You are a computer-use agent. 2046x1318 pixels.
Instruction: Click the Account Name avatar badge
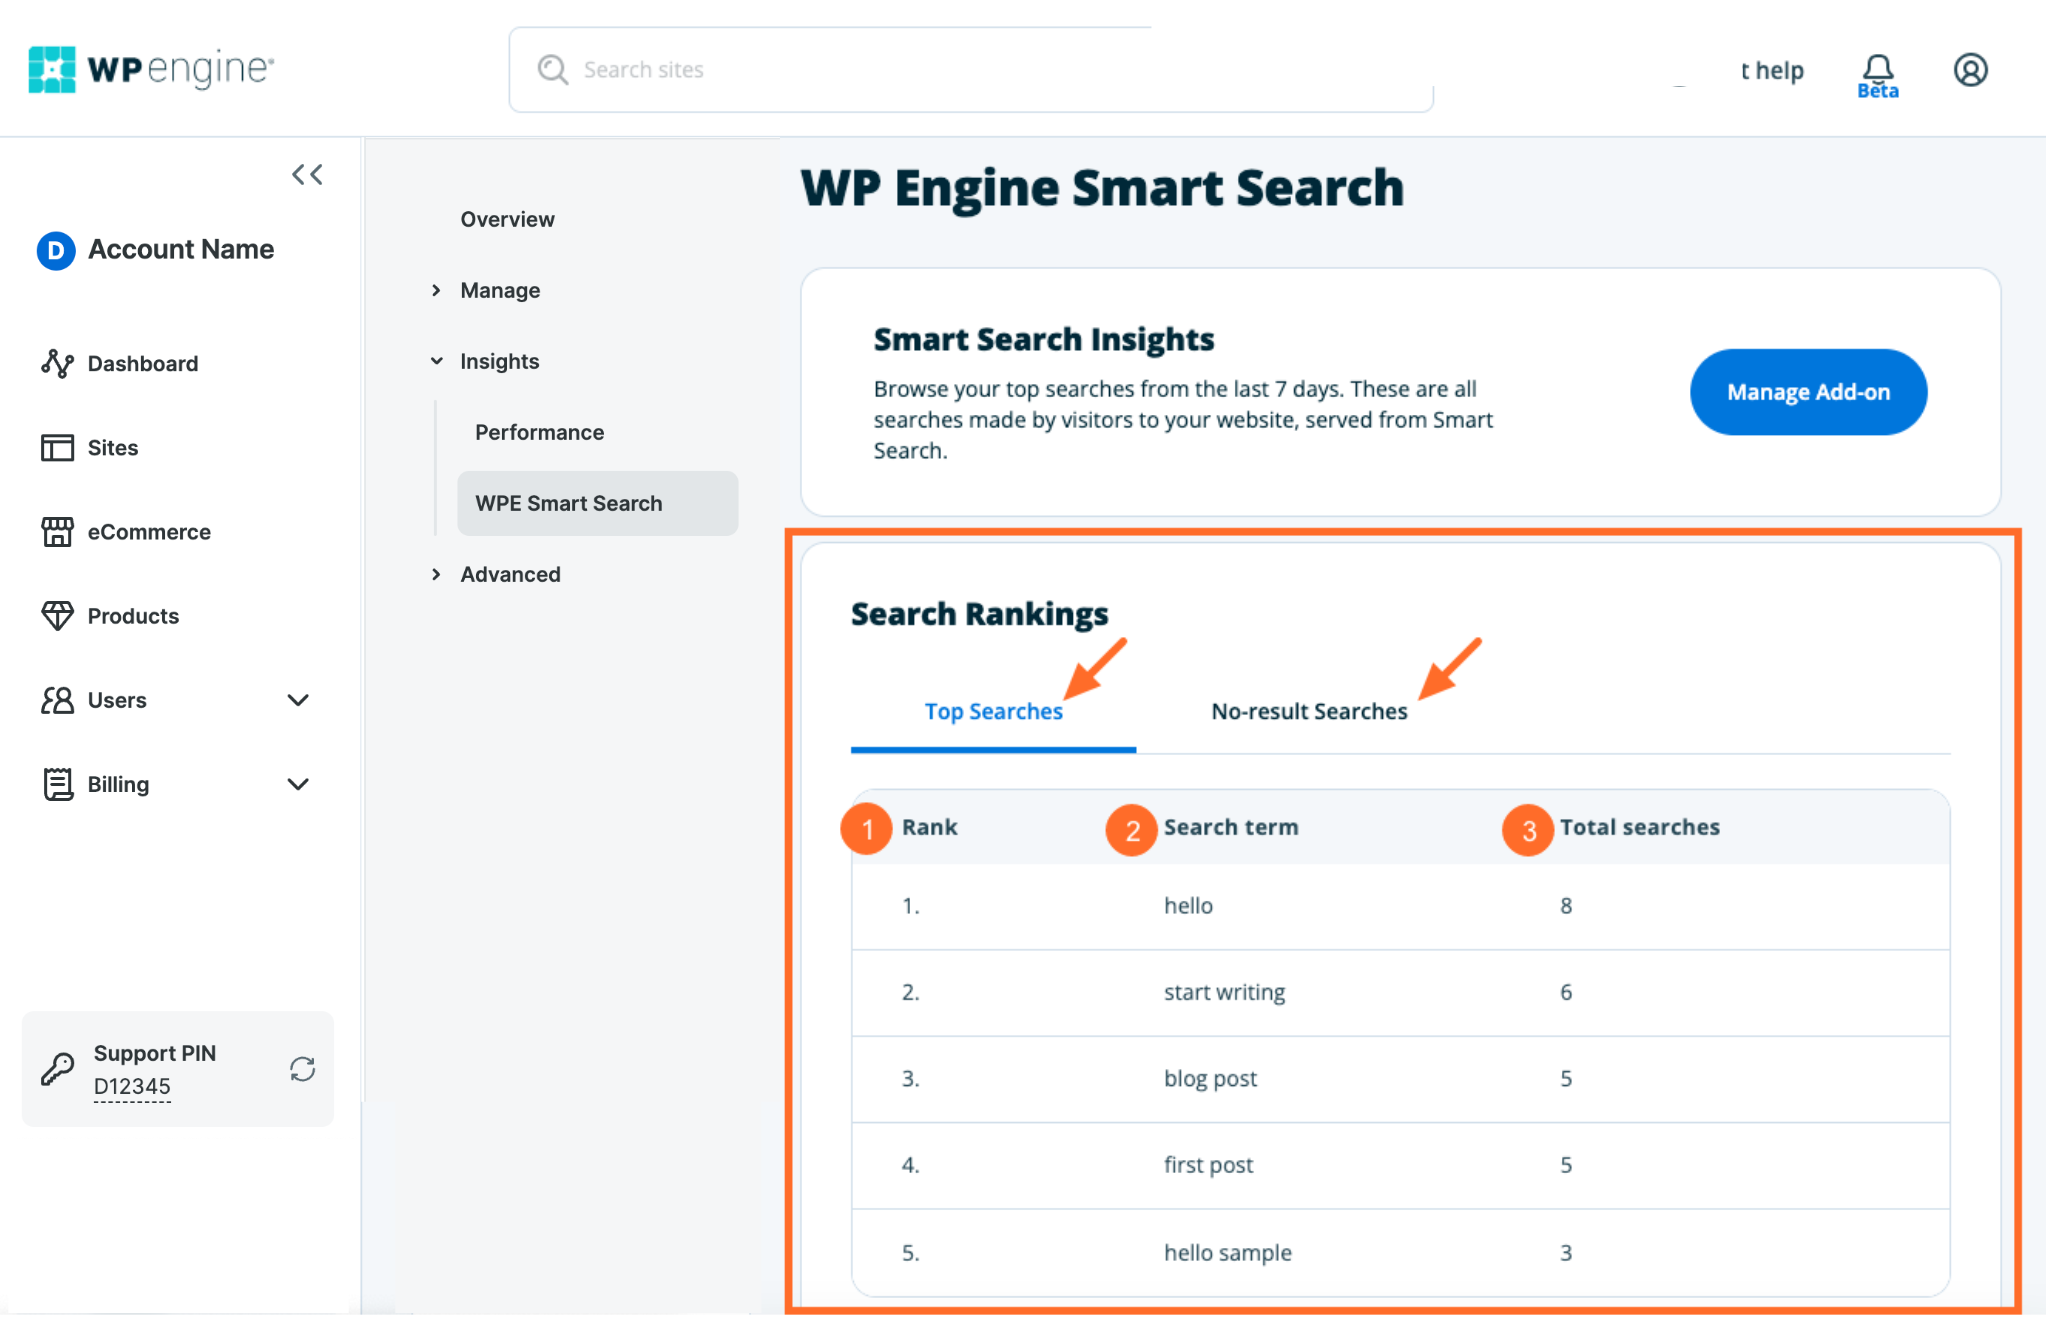(55, 250)
